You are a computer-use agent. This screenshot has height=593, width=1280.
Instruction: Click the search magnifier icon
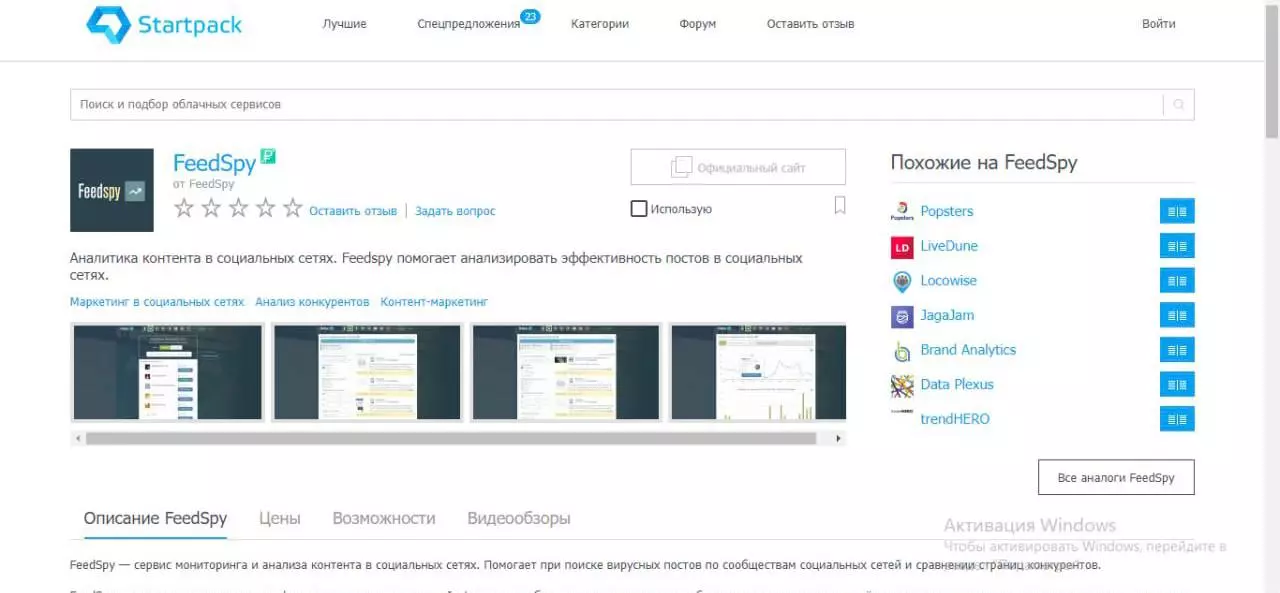click(x=1179, y=104)
